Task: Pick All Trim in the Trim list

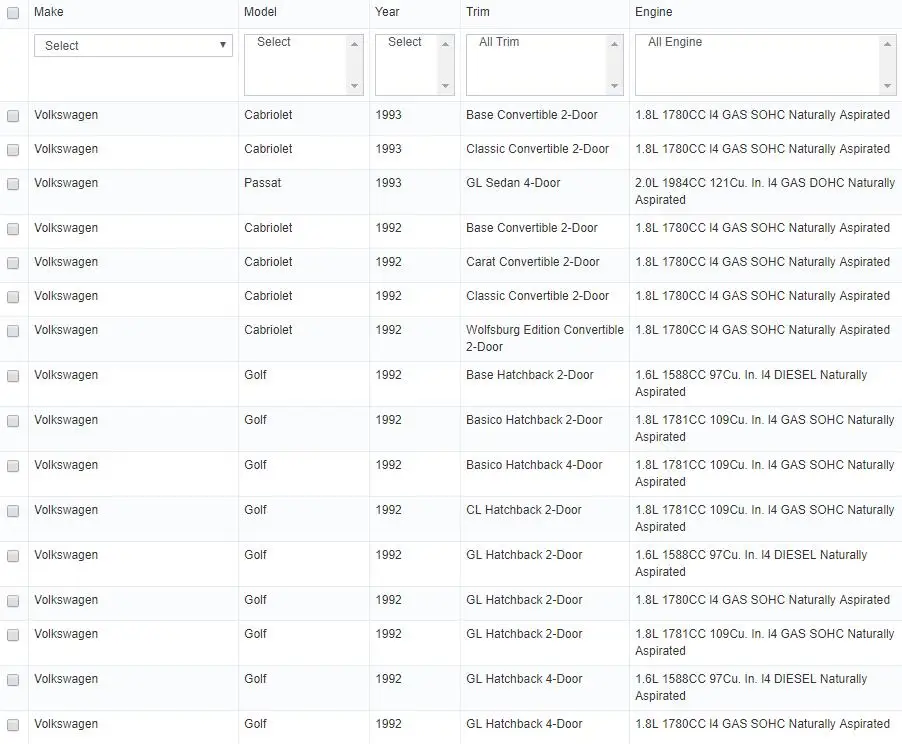Action: coord(499,42)
